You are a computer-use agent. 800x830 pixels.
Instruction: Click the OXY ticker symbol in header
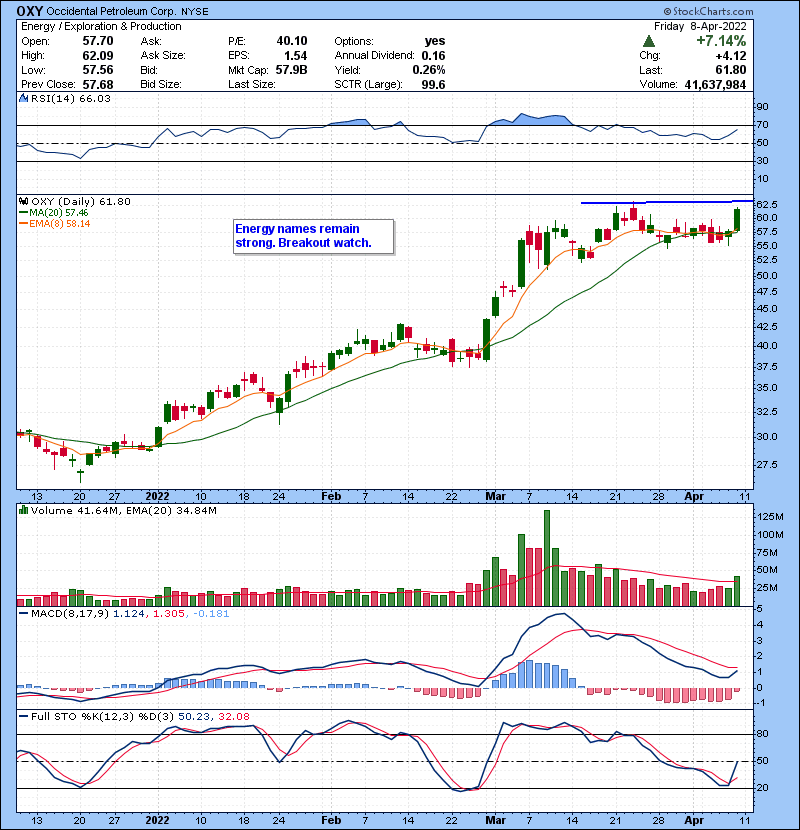pyautogui.click(x=30, y=11)
